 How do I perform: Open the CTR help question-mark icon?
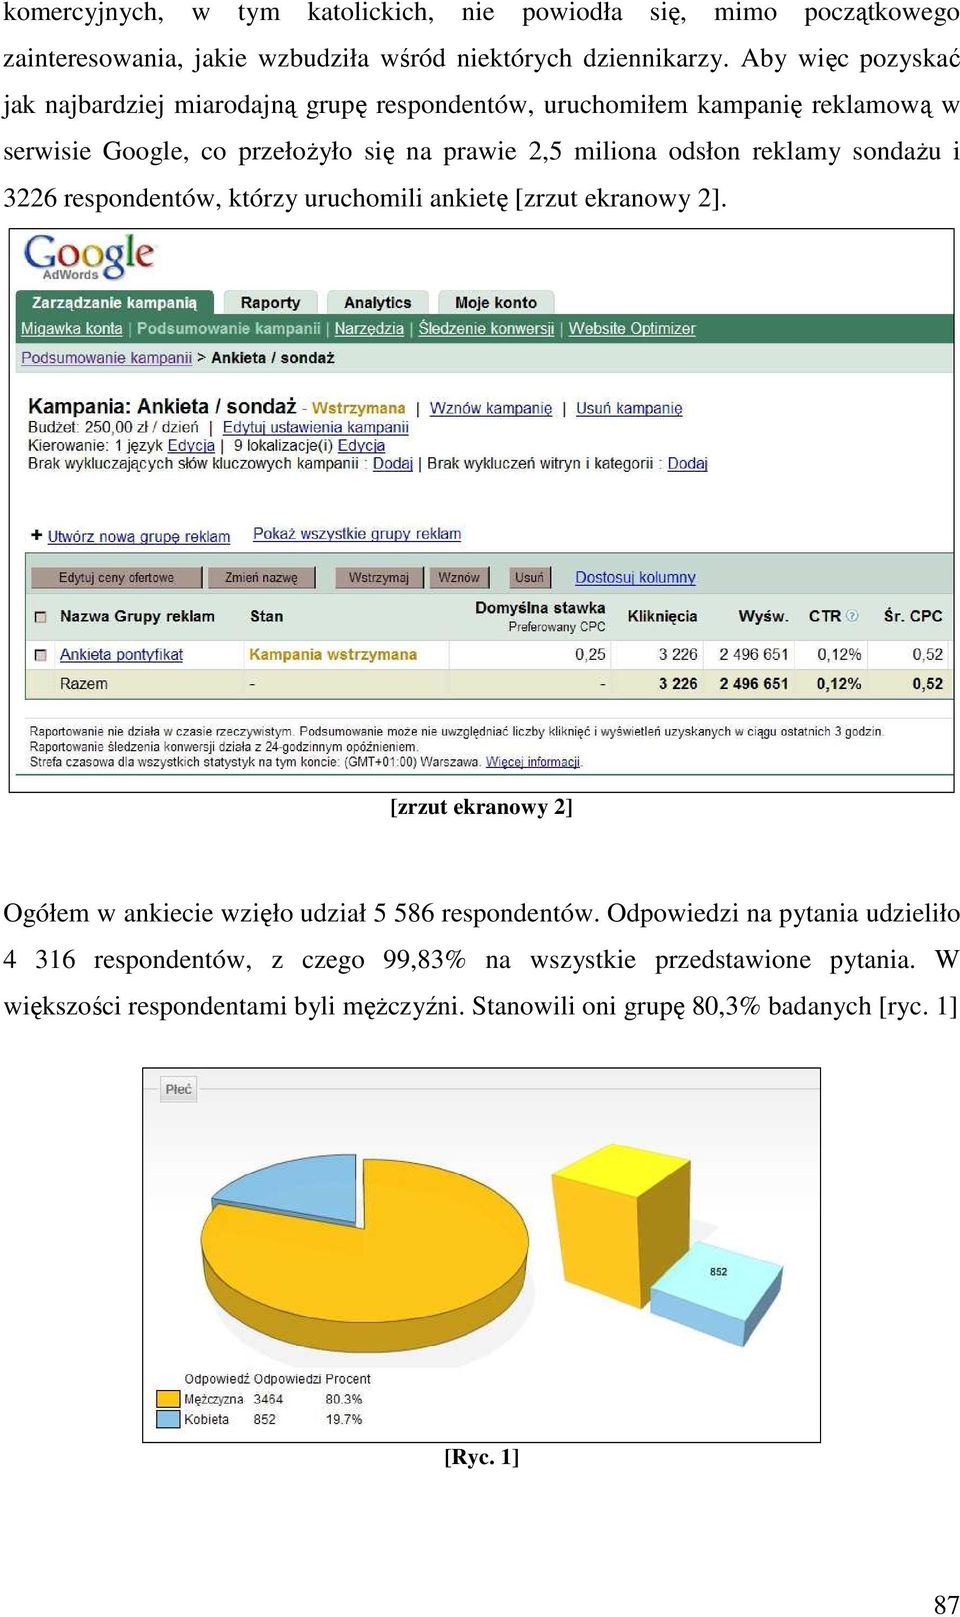pyautogui.click(x=852, y=616)
